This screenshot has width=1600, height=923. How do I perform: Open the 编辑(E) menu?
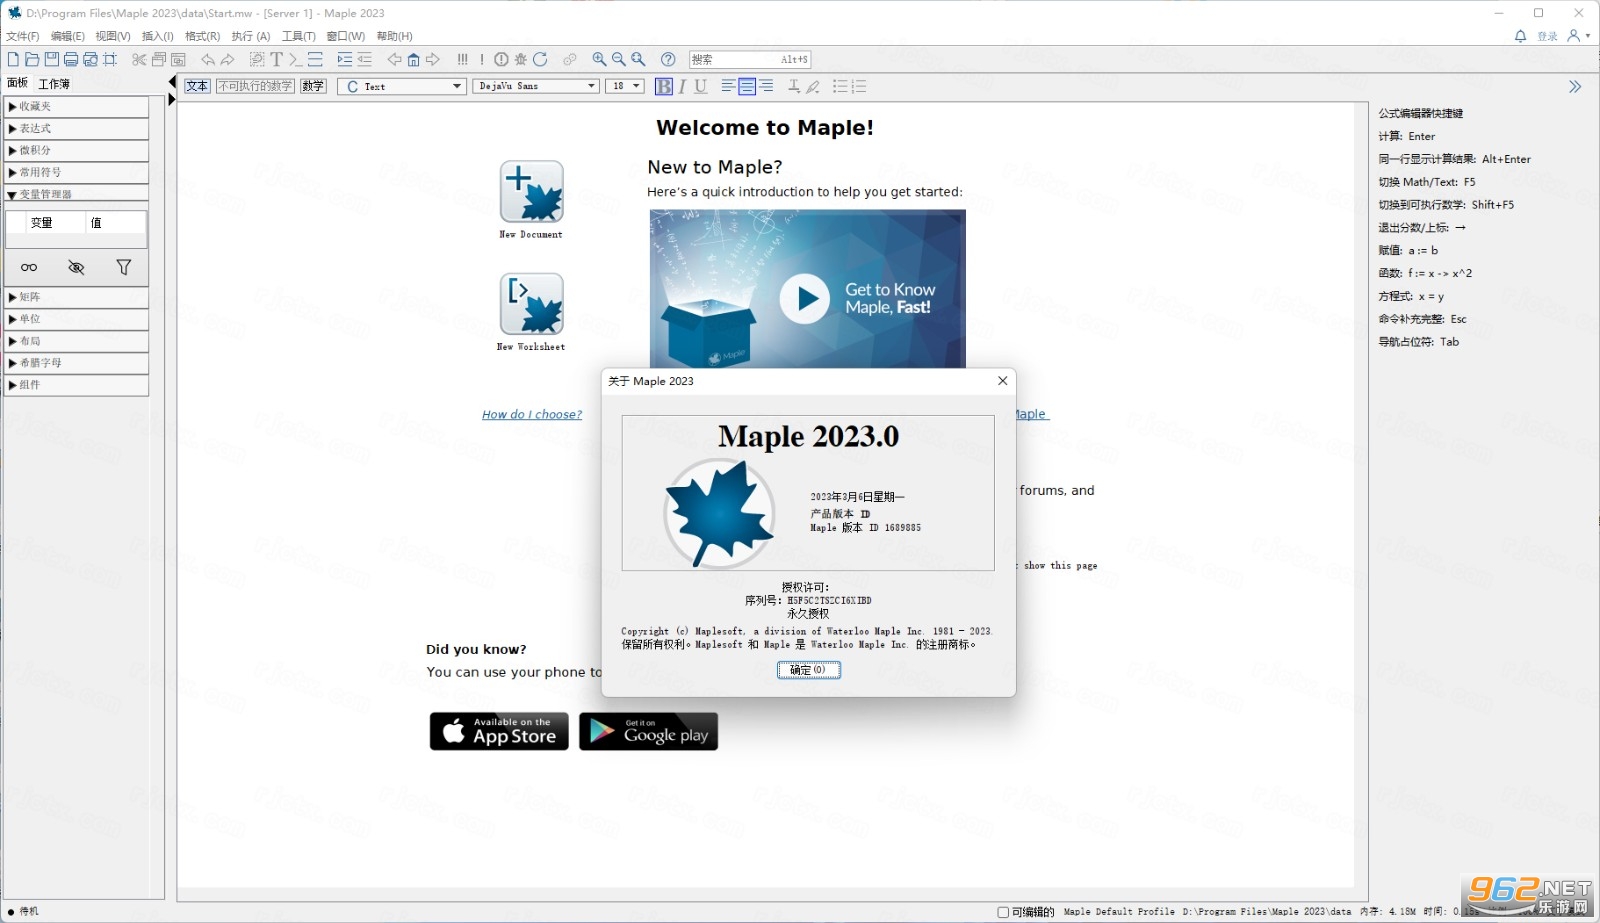(x=68, y=36)
